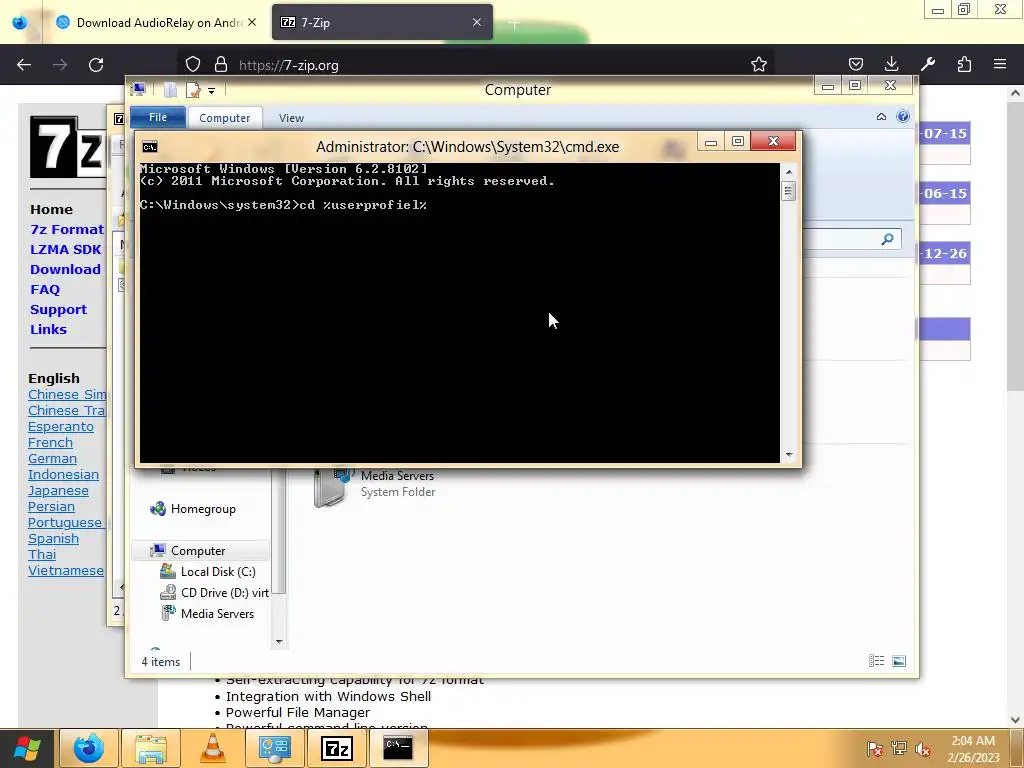Open the LZMA SDK link
The width and height of the screenshot is (1024, 768).
65,249
